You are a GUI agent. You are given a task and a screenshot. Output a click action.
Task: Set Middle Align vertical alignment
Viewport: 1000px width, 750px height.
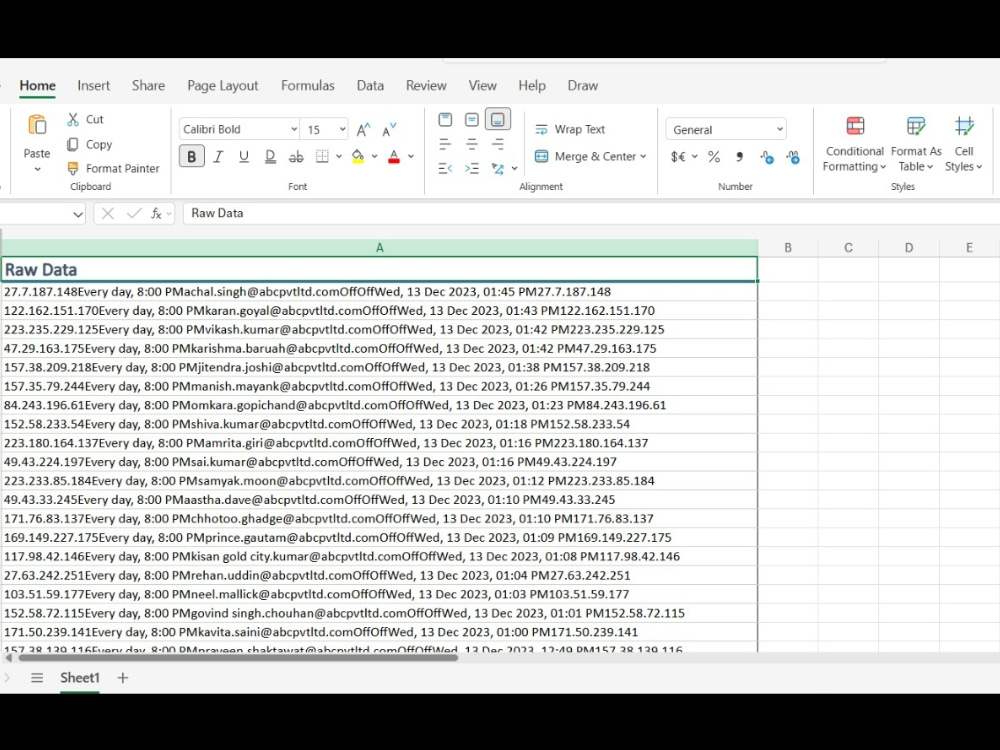pos(471,120)
